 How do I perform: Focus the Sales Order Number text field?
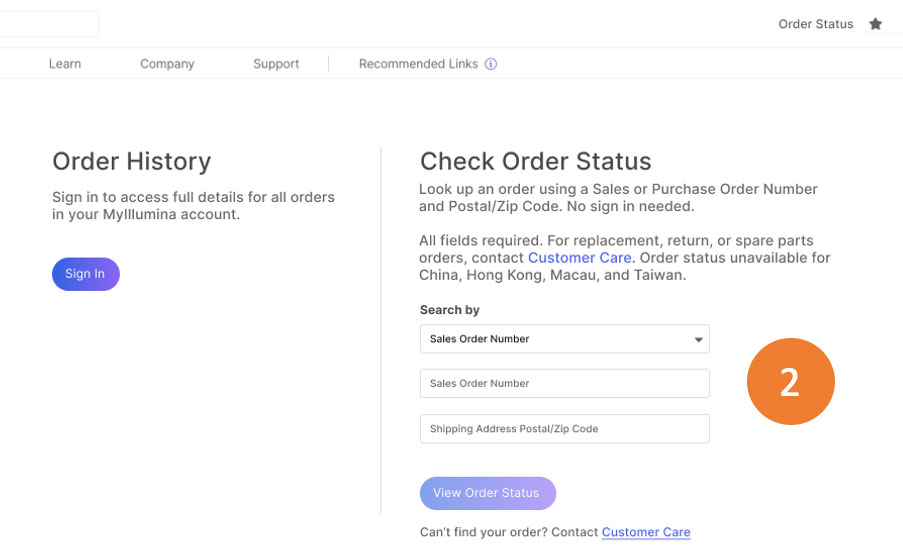point(564,384)
